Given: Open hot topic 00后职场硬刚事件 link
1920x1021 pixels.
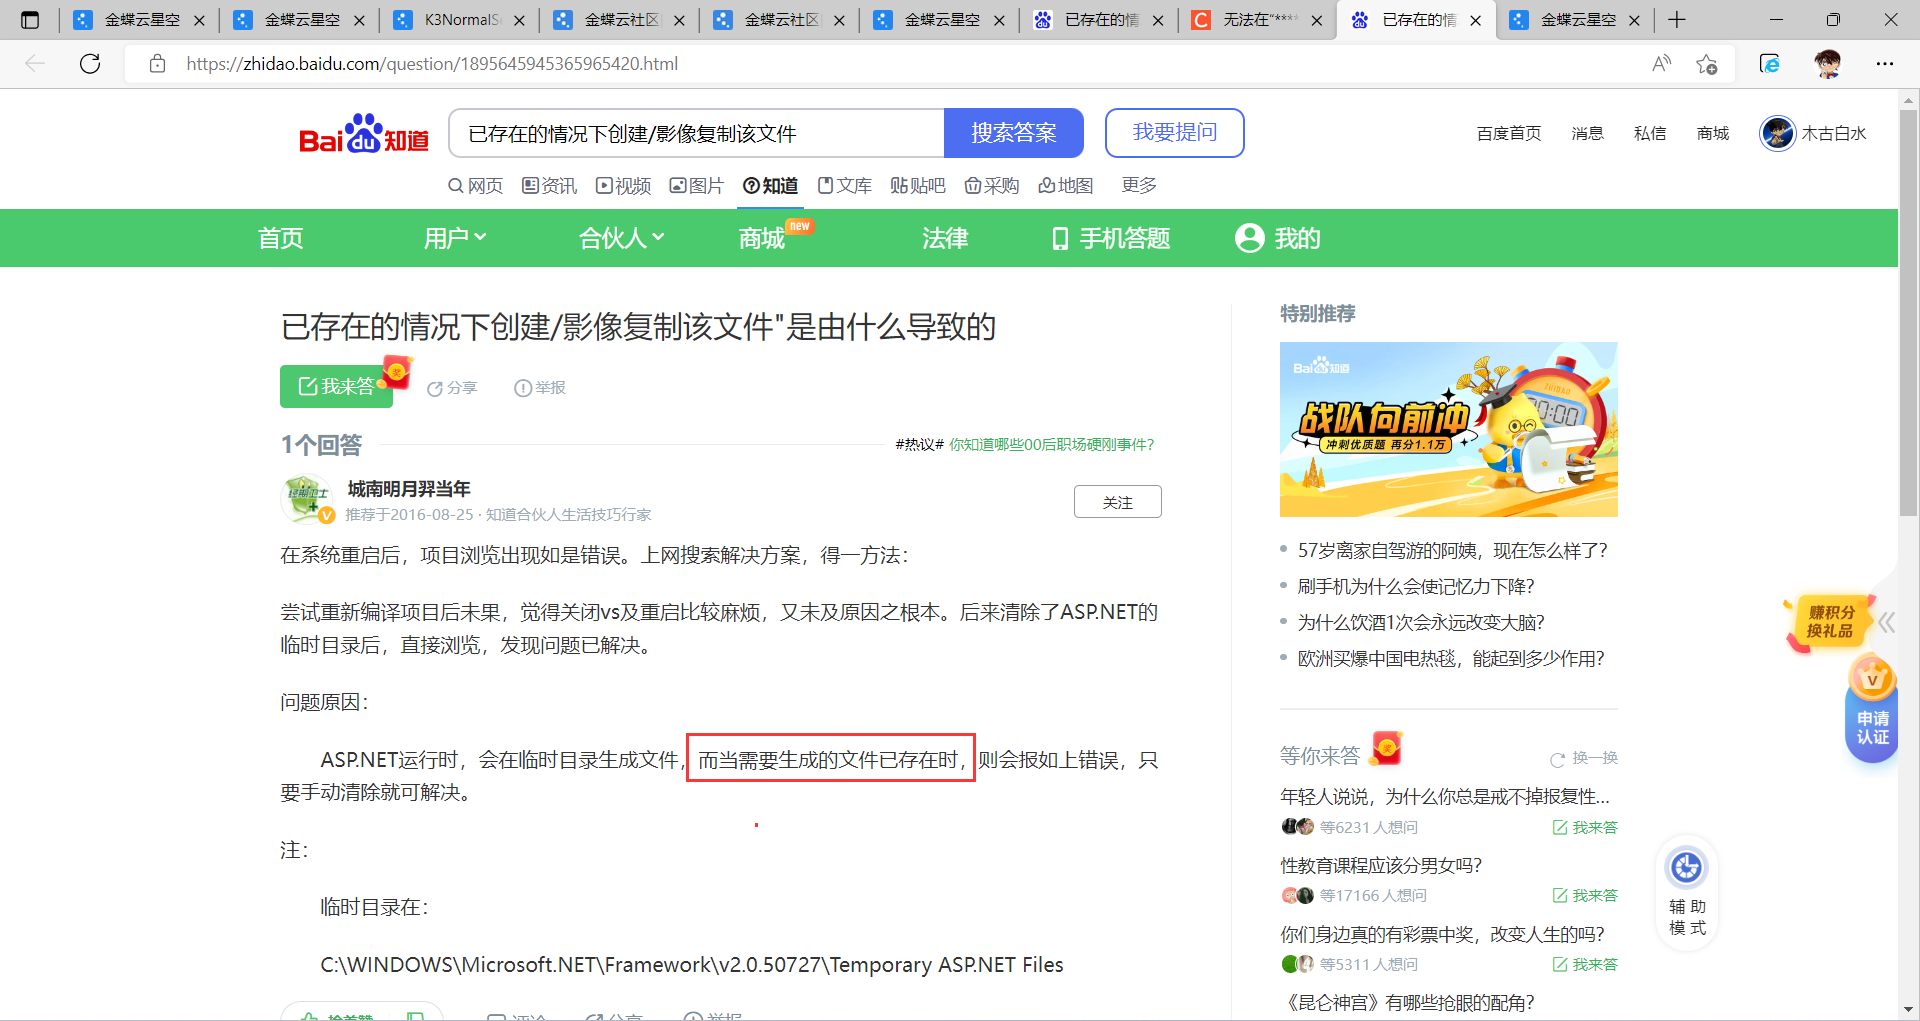Looking at the screenshot, I should [x=1052, y=445].
